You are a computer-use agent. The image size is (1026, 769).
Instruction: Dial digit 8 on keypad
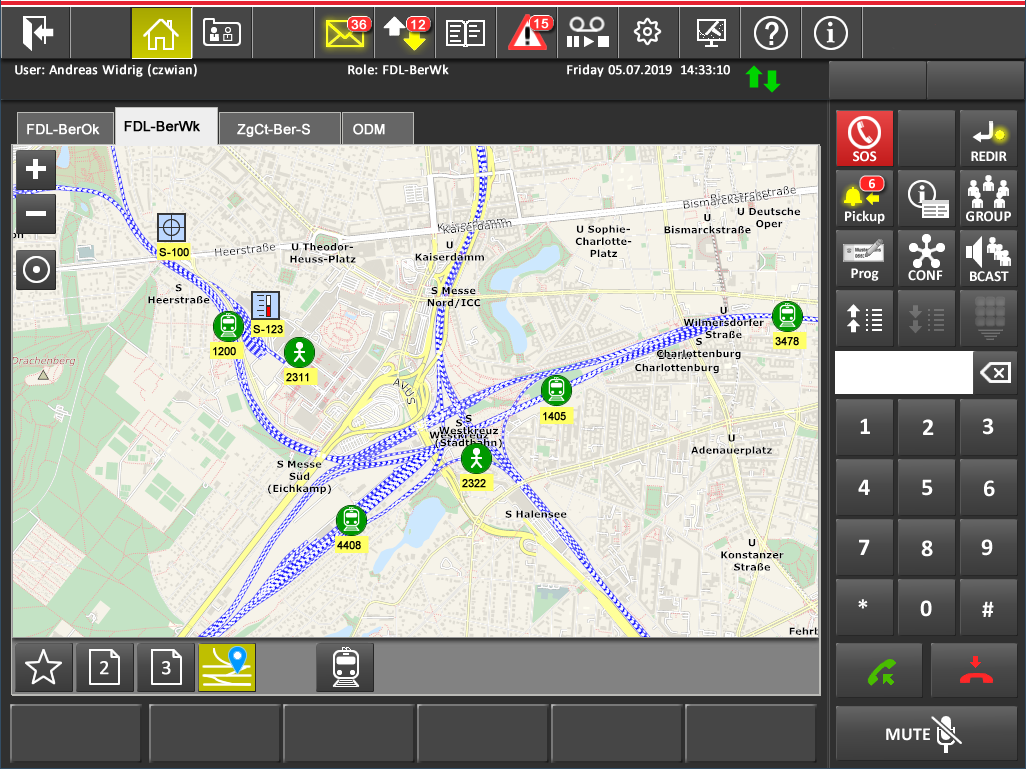point(927,548)
